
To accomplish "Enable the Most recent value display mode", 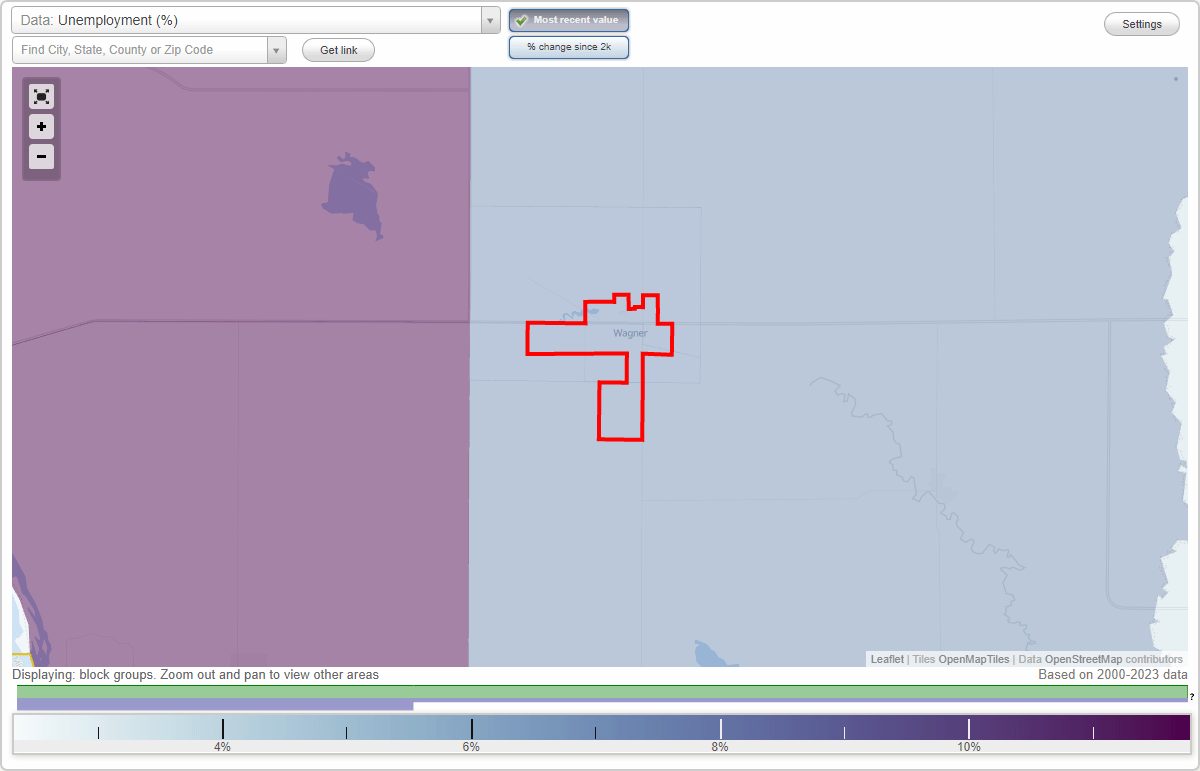I will pyautogui.click(x=568, y=19).
